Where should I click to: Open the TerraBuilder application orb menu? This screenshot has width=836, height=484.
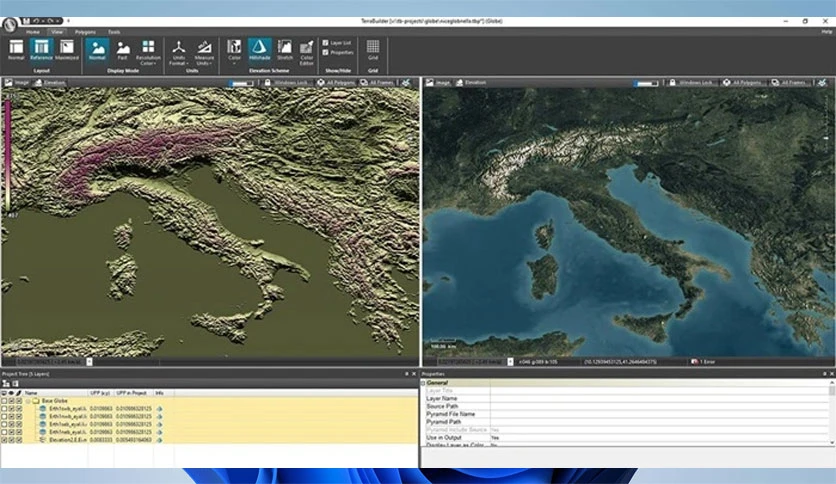pos(9,25)
